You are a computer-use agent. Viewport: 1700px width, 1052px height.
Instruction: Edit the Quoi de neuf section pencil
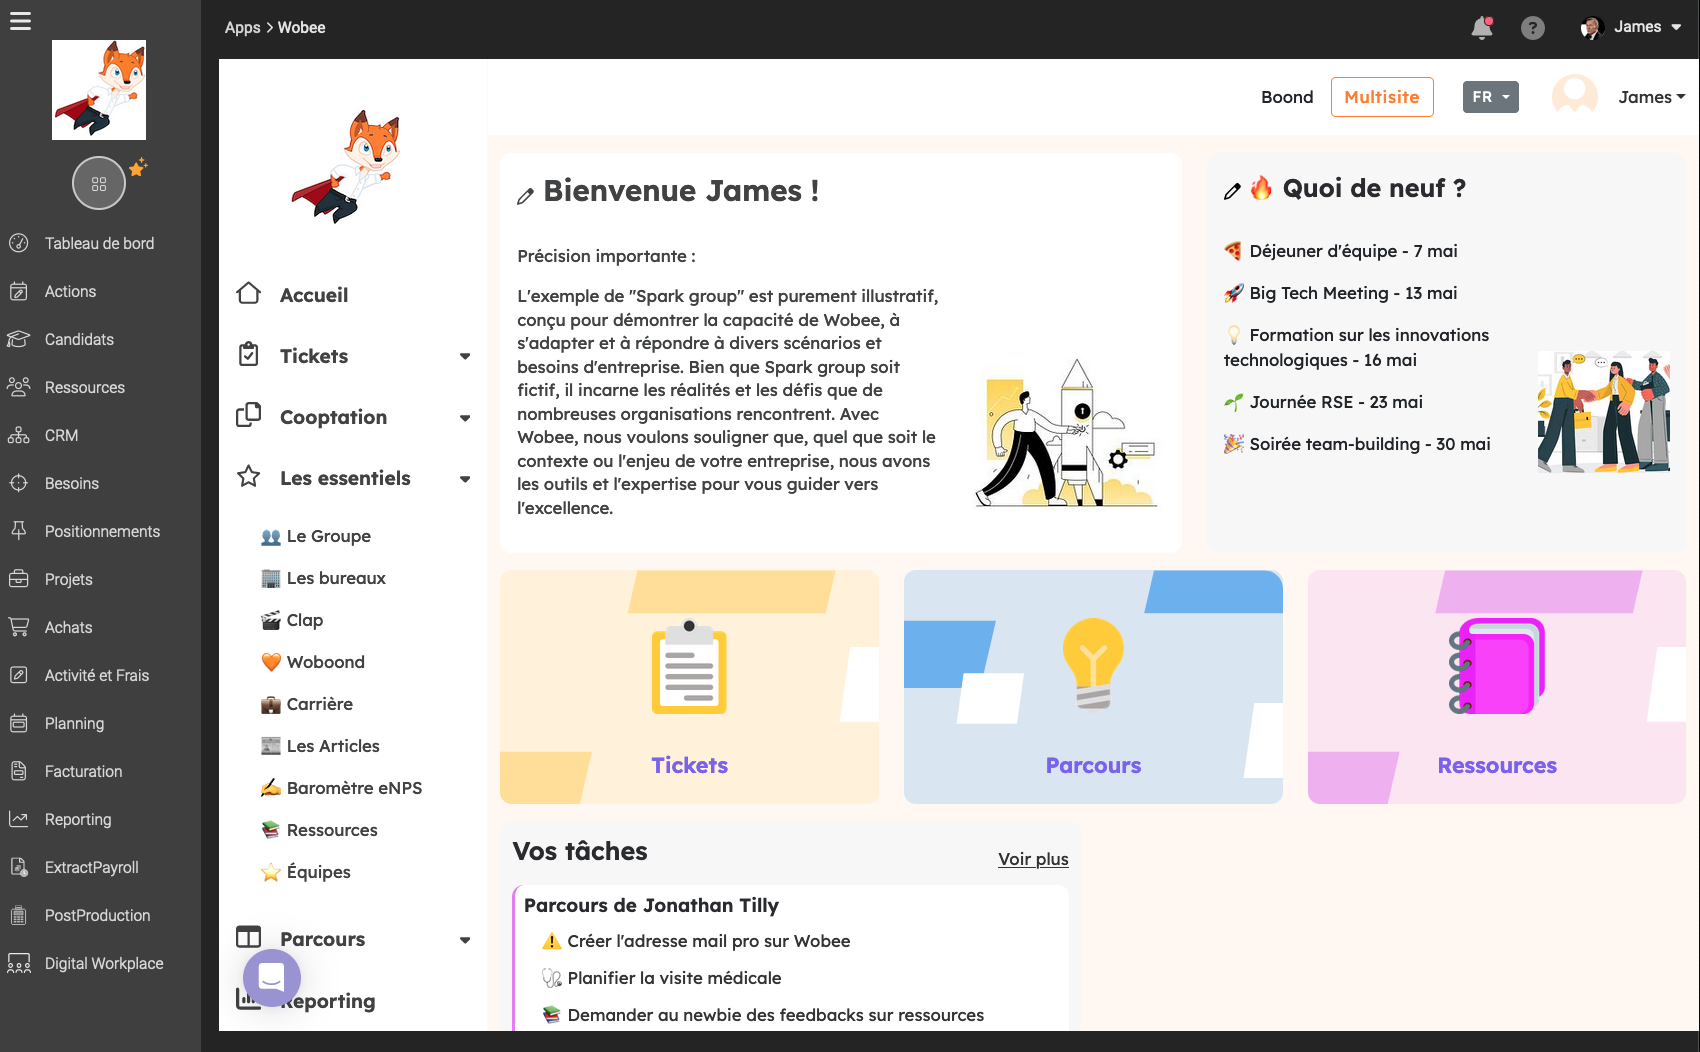(x=1232, y=192)
